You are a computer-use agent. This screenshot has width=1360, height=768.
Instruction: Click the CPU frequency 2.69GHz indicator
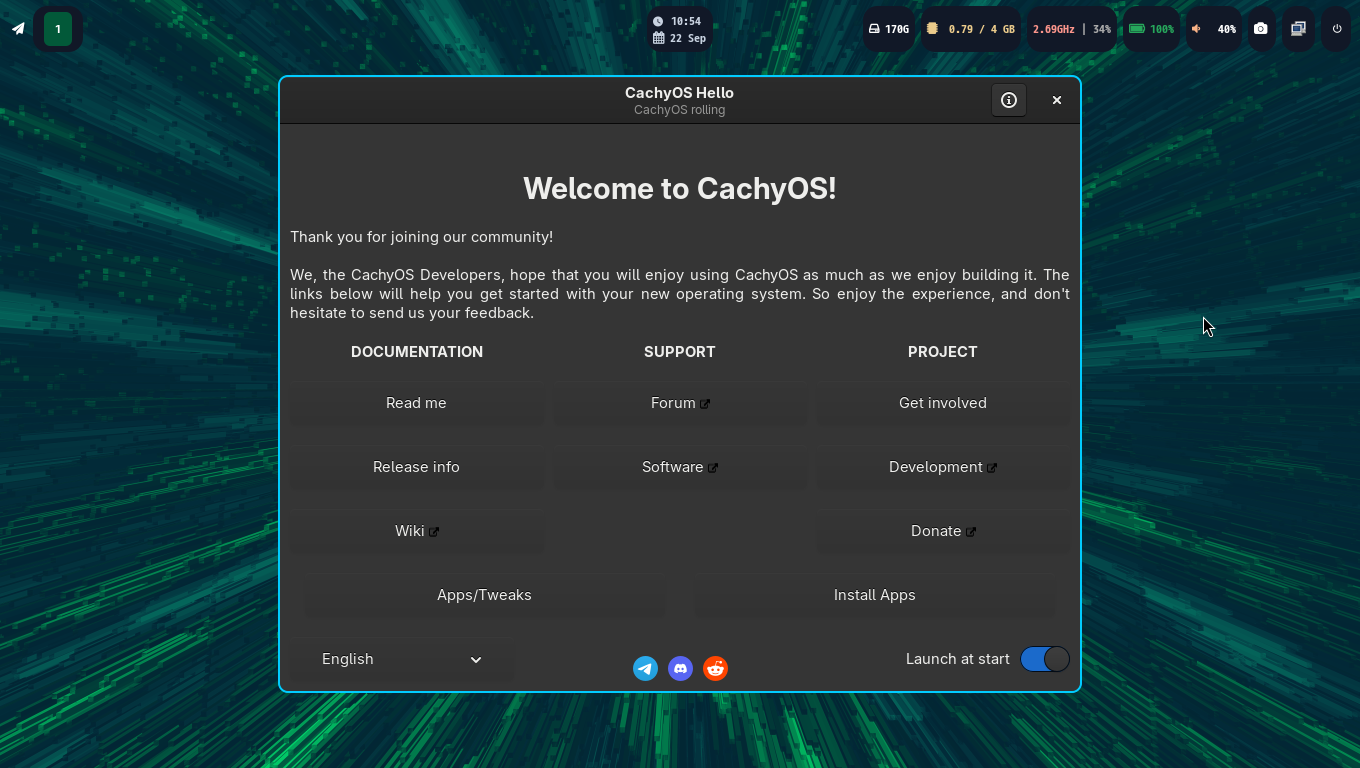(1053, 29)
